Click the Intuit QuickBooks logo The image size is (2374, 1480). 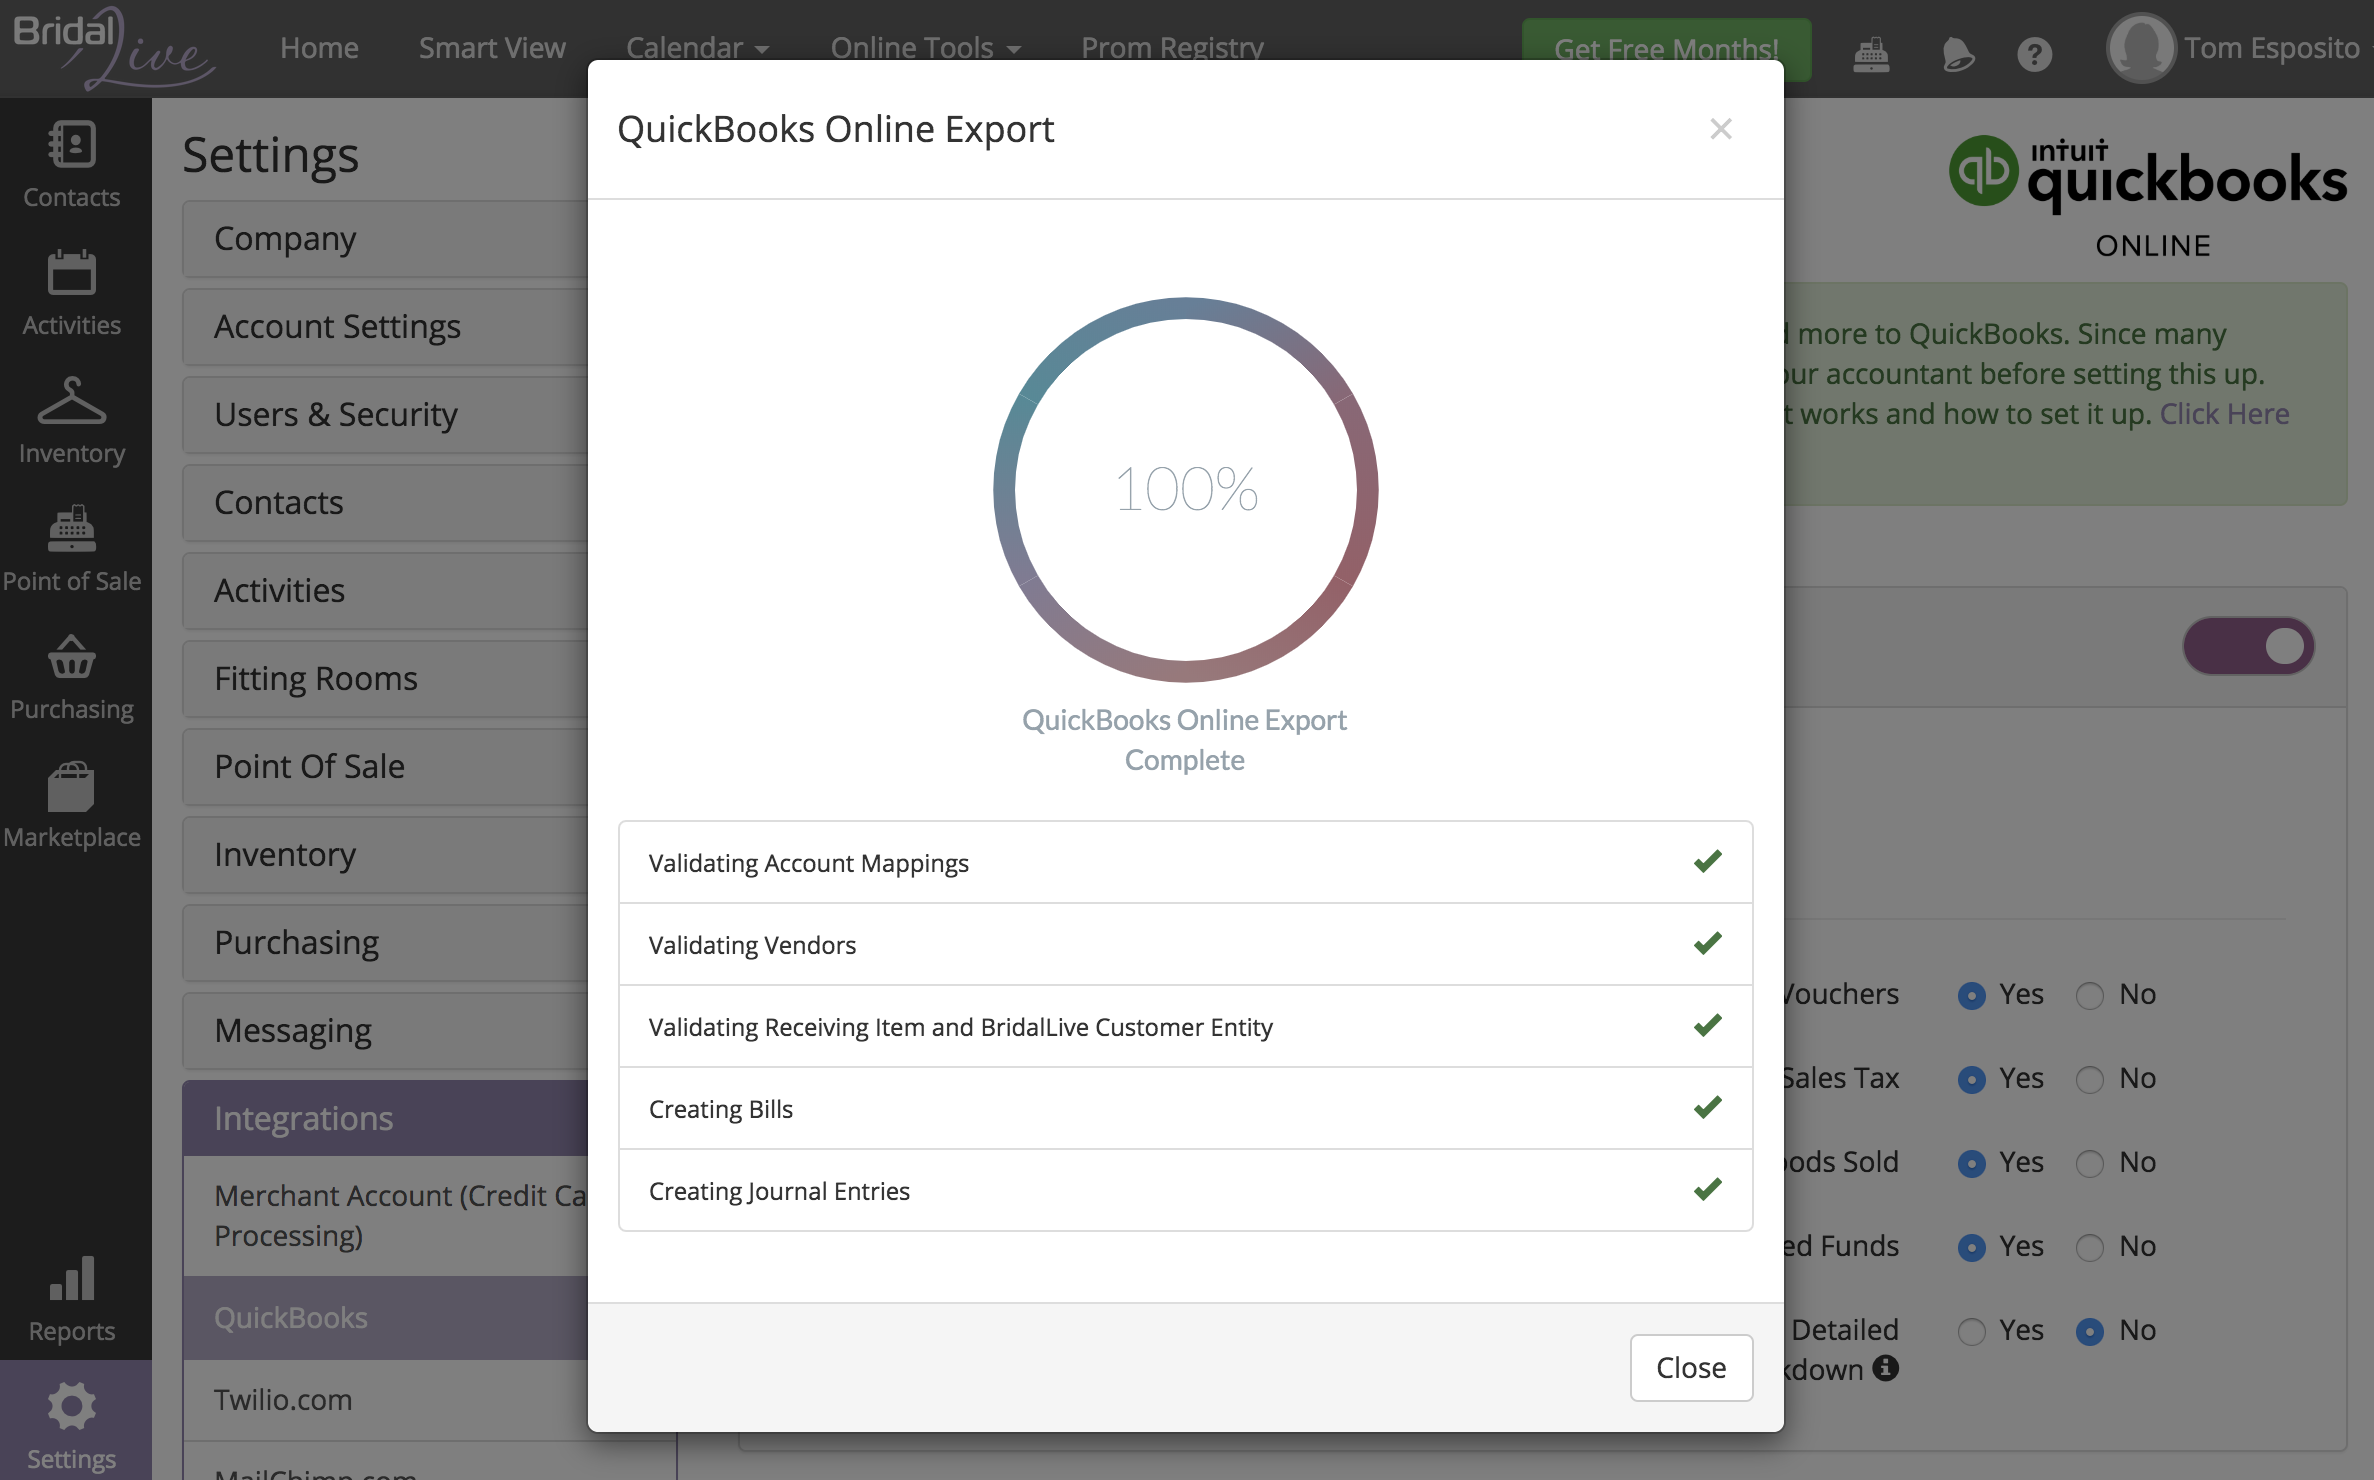[x=2149, y=198]
